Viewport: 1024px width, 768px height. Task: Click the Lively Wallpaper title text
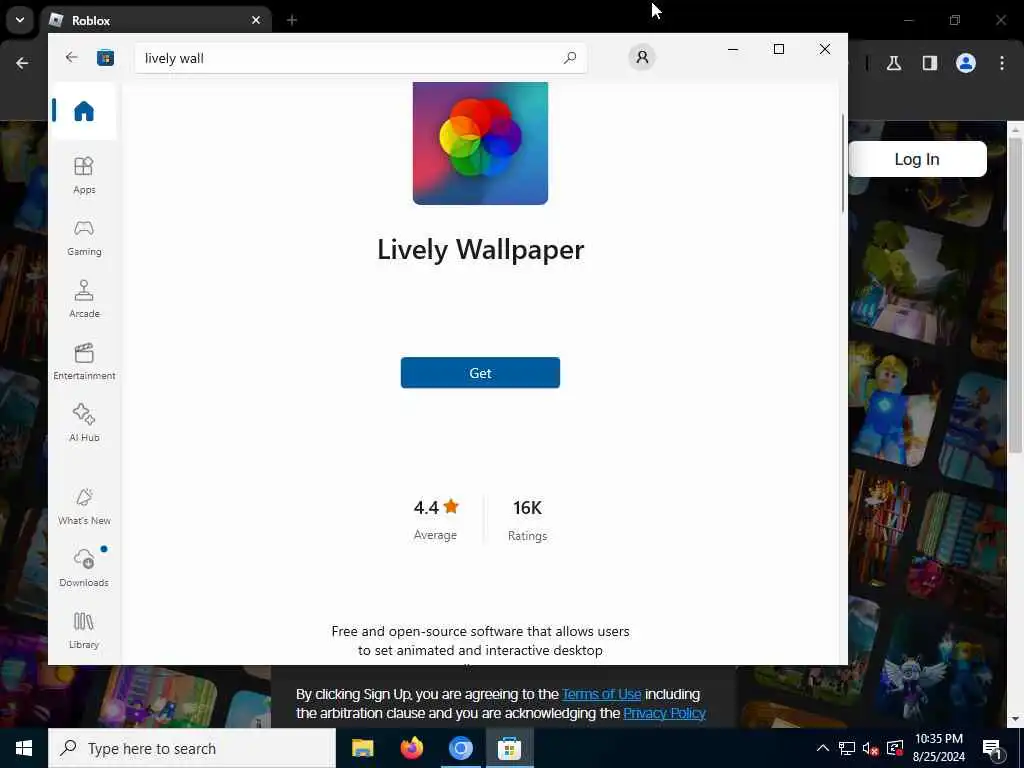pos(481,249)
